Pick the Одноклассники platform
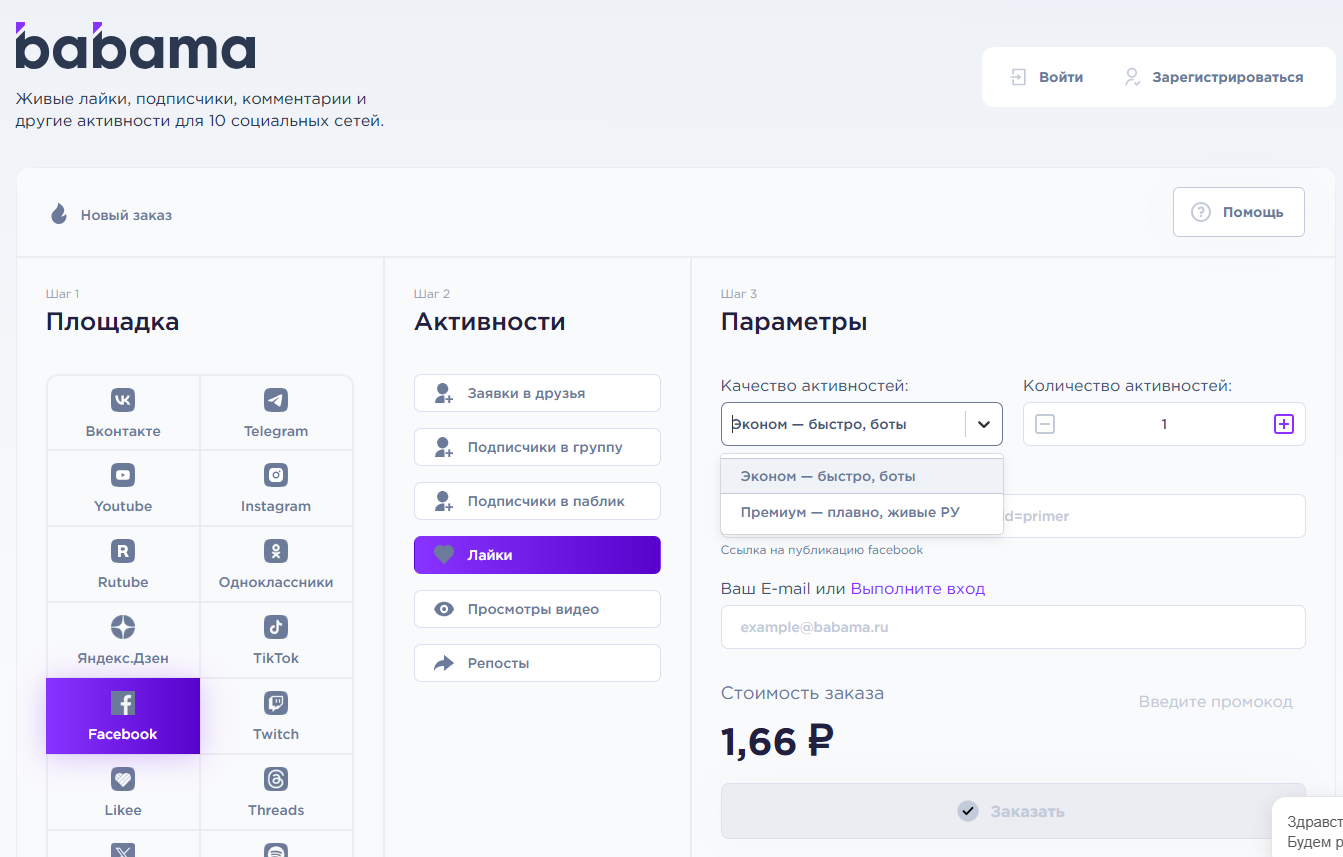 pyautogui.click(x=276, y=564)
